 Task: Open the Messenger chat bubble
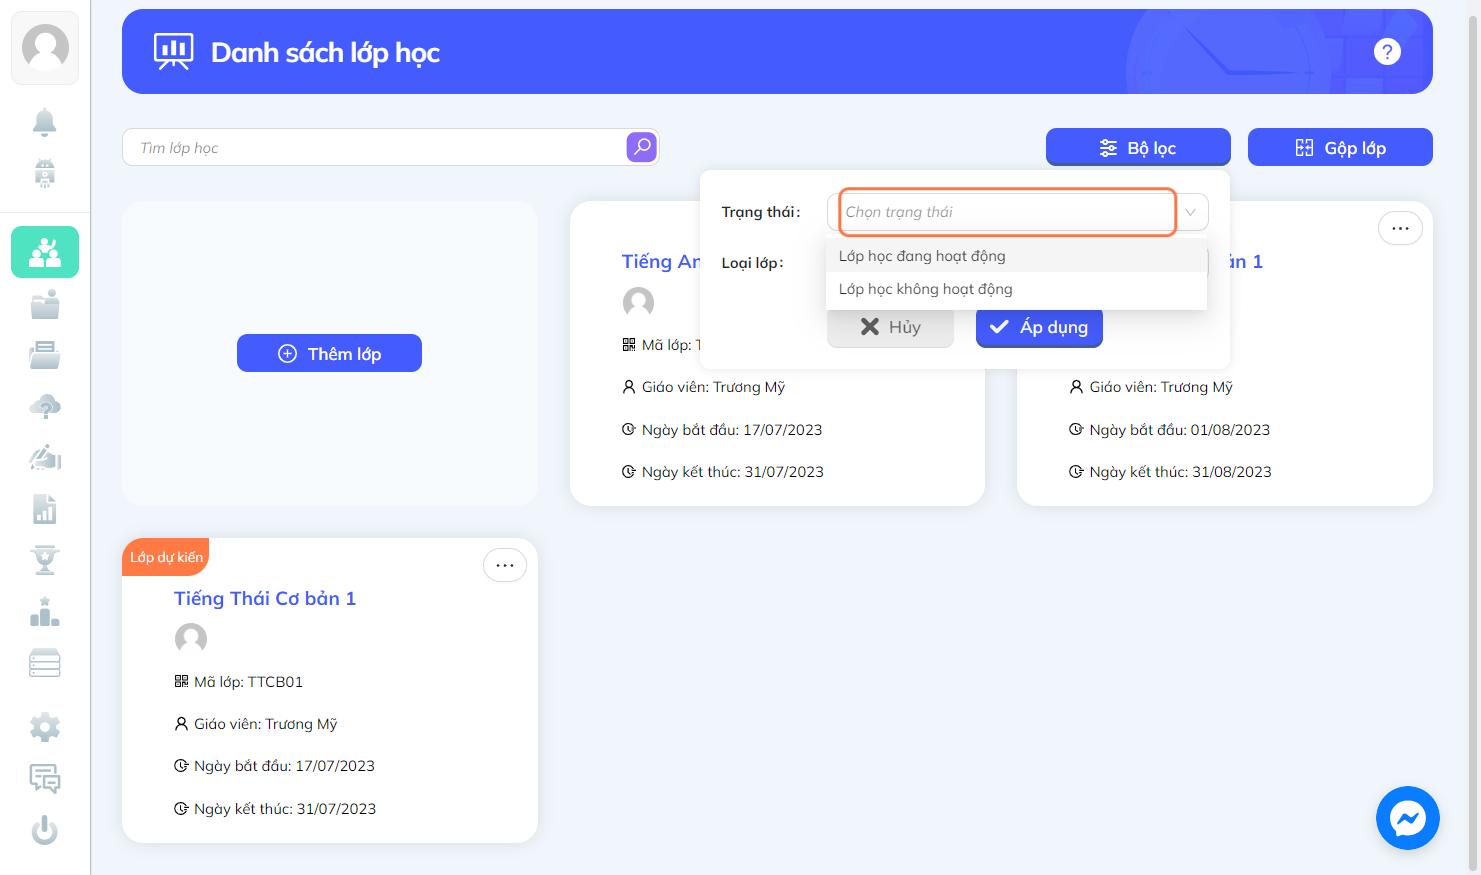pos(1408,818)
